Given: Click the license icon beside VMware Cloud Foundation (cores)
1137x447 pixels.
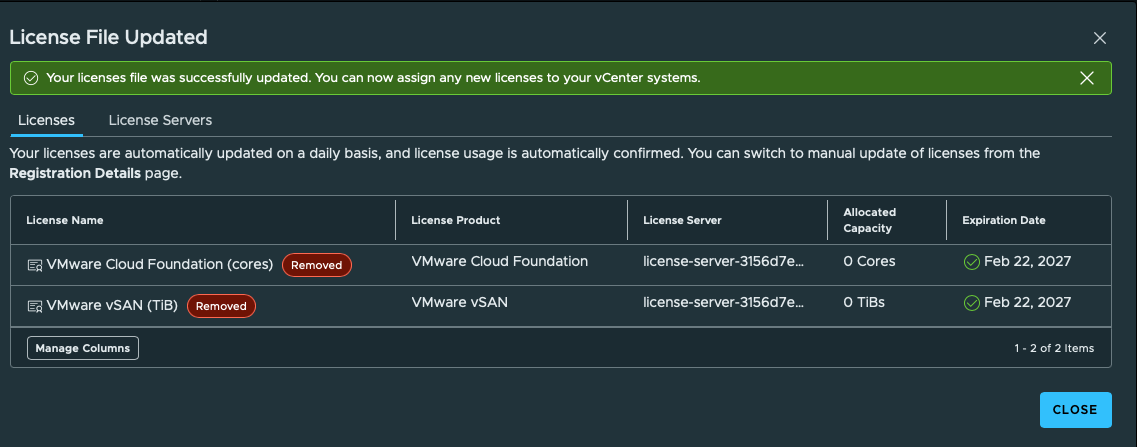Looking at the screenshot, I should pyautogui.click(x=35, y=265).
